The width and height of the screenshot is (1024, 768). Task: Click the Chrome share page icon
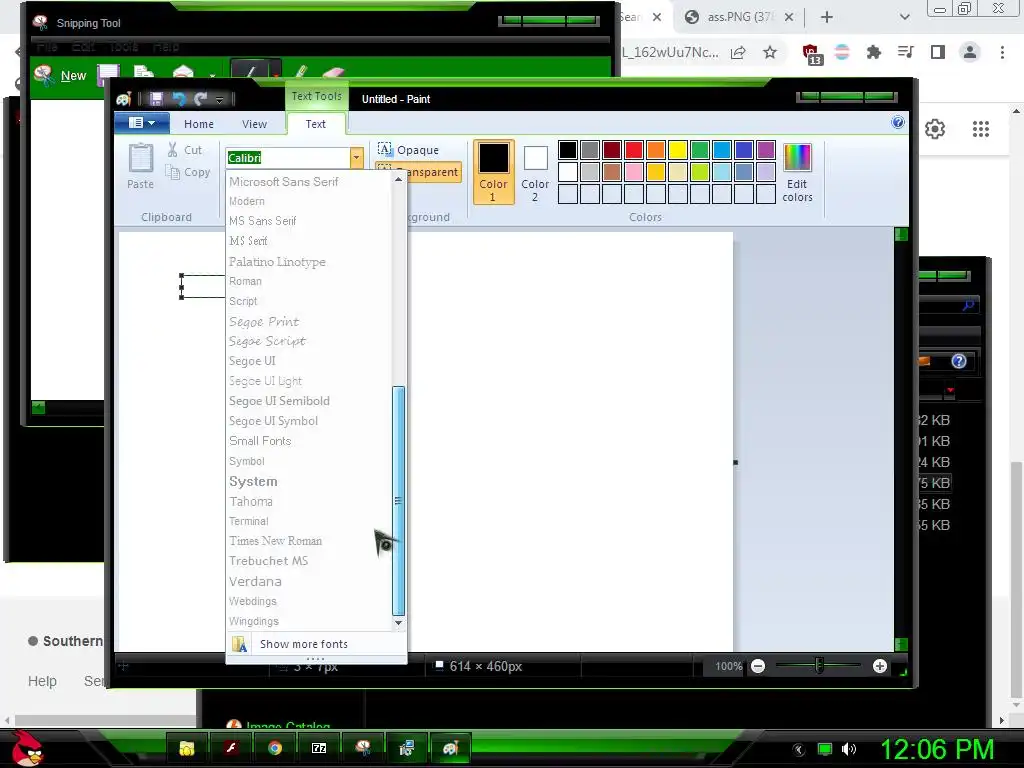tap(738, 53)
